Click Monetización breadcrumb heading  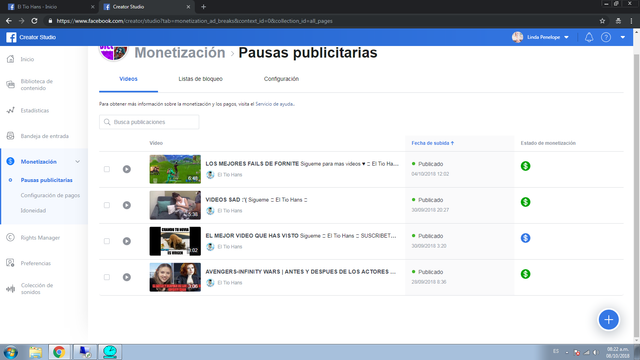180,53
